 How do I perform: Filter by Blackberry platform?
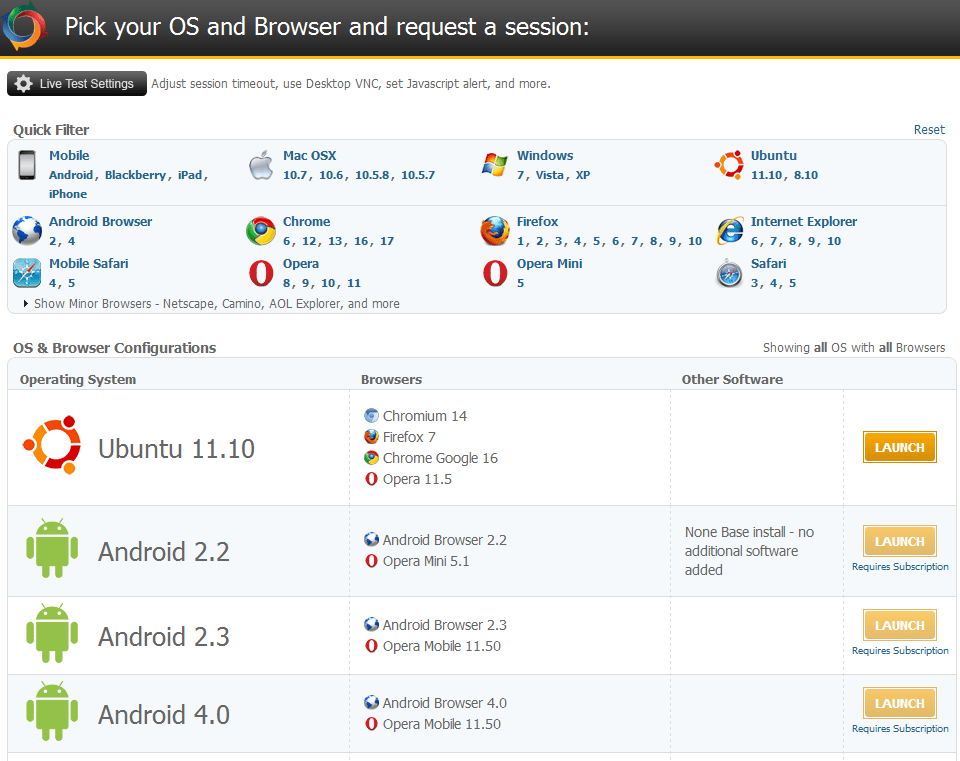[x=135, y=175]
